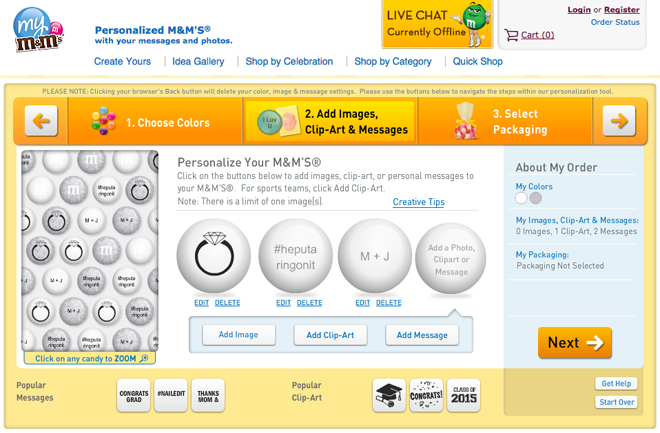660x433 pixels.
Task: Click the orange Next button
Action: 575,343
